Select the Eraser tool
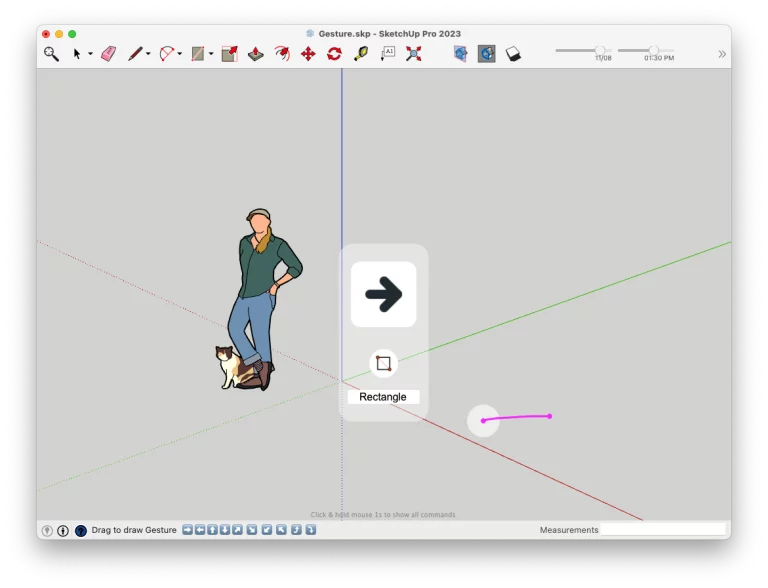This screenshot has width=768, height=588. 109,54
